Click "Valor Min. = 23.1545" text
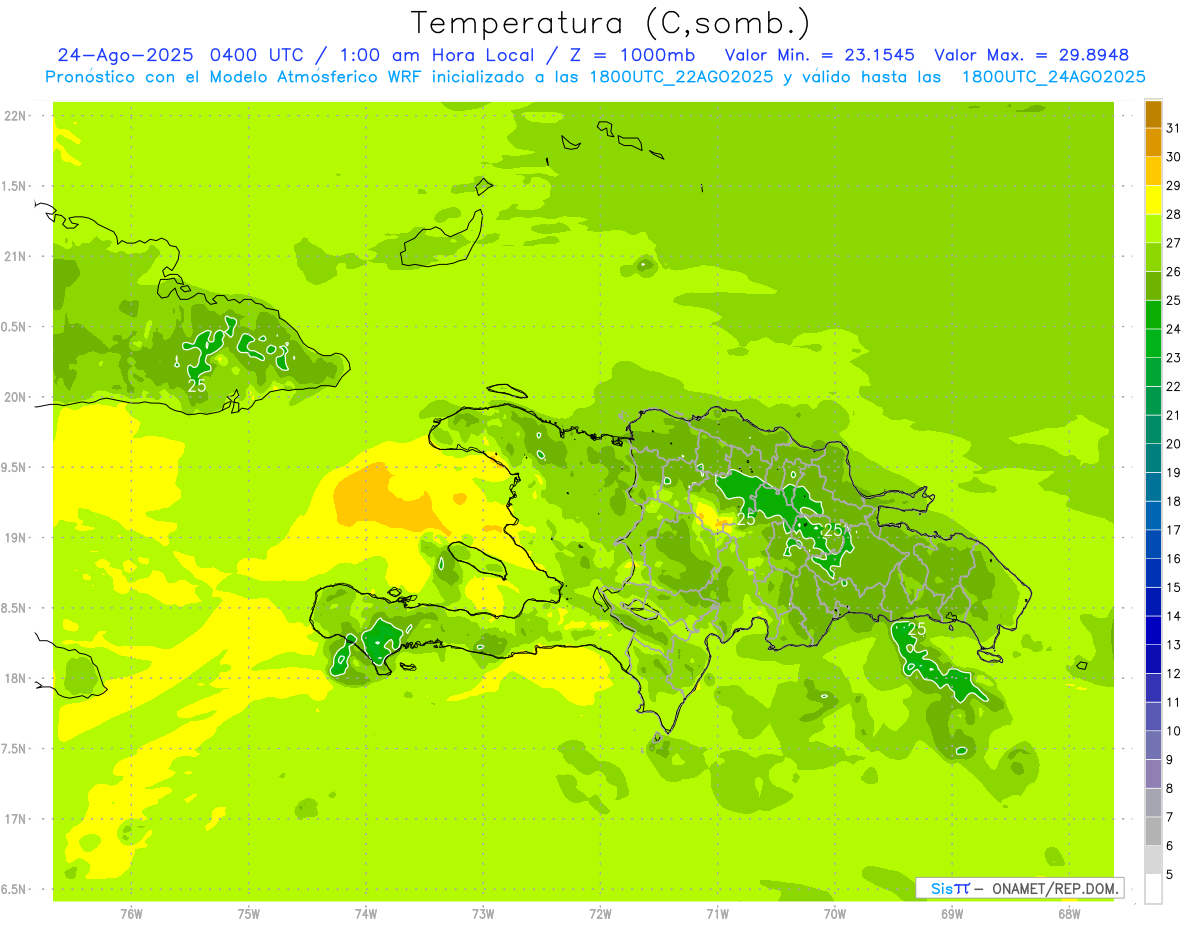The width and height of the screenshot is (1200, 927). (819, 55)
